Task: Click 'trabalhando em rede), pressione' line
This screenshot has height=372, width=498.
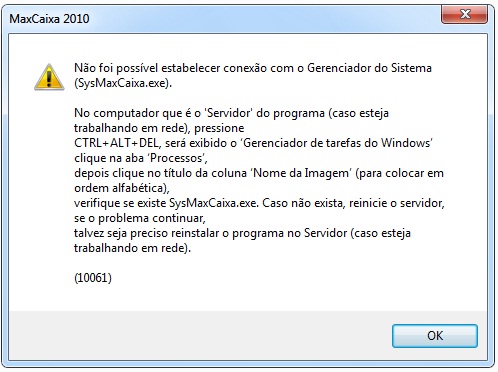Action: click(159, 128)
